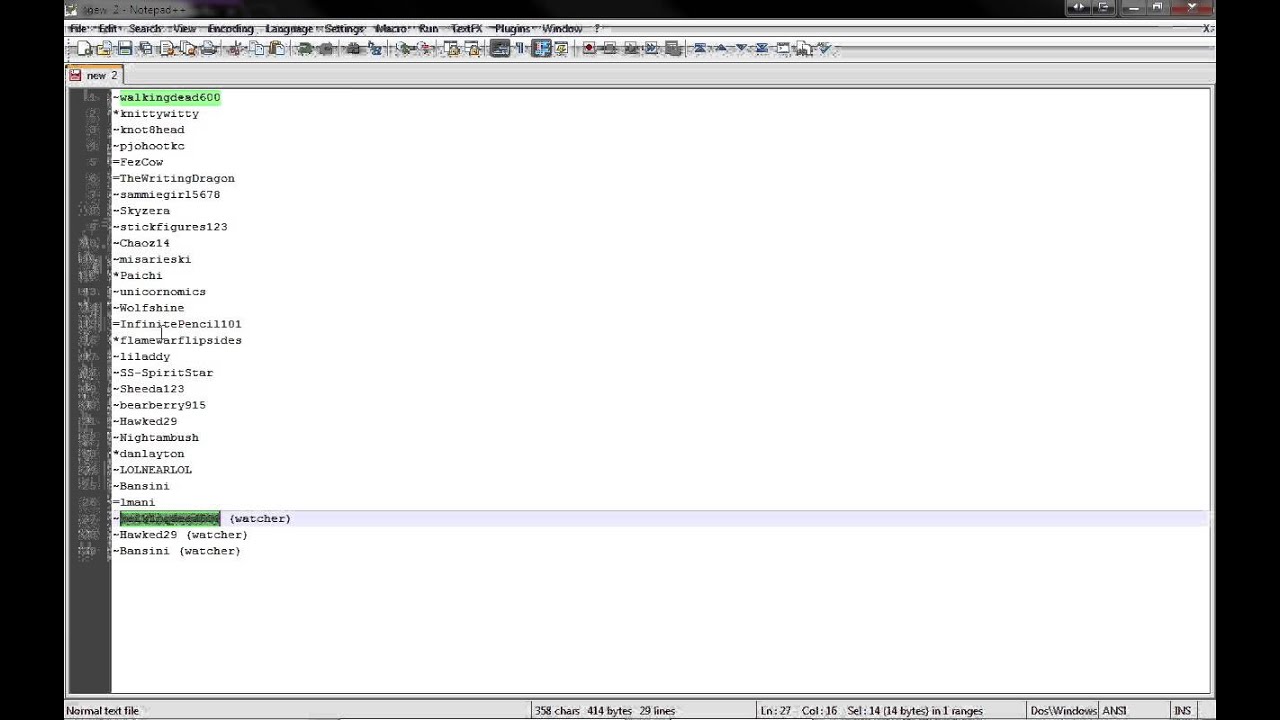Click the Save All toolbar icon
The image size is (1280, 720).
[x=145, y=48]
